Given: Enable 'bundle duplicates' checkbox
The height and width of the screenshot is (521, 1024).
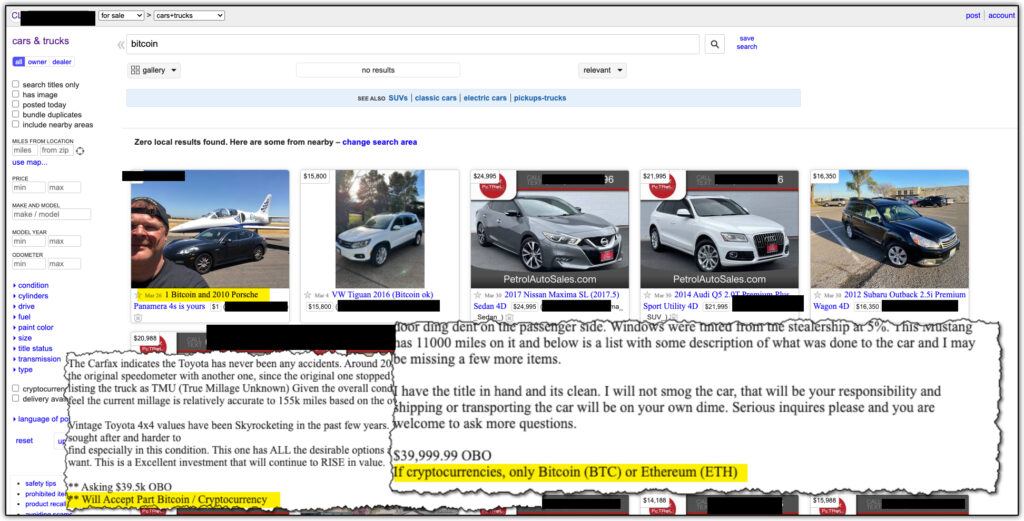Looking at the screenshot, I should (16, 114).
